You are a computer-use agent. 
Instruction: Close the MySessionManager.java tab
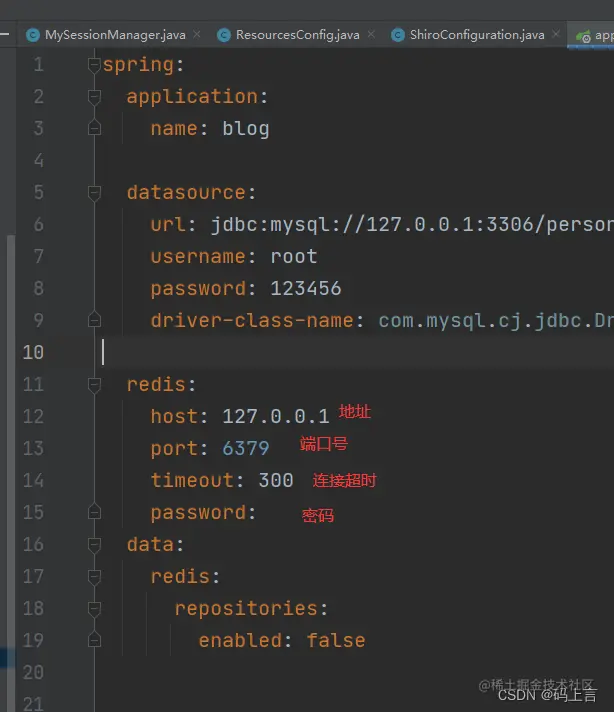coord(197,35)
